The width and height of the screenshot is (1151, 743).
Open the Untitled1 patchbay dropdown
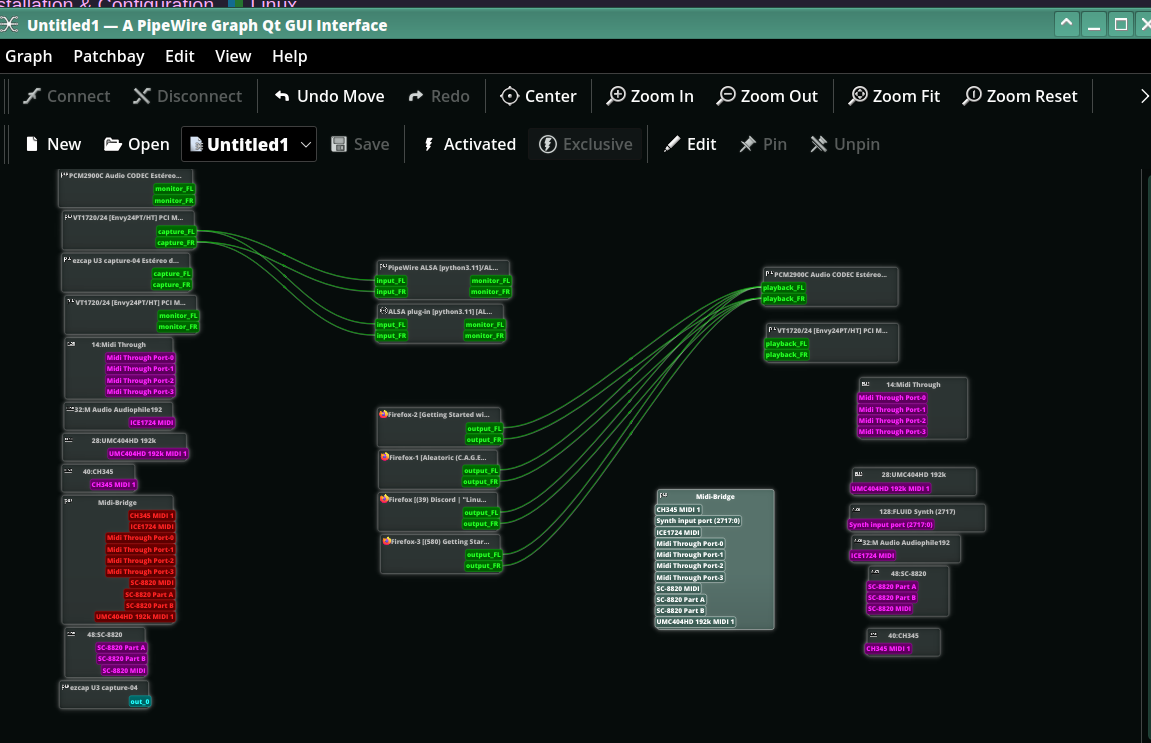pyautogui.click(x=306, y=144)
